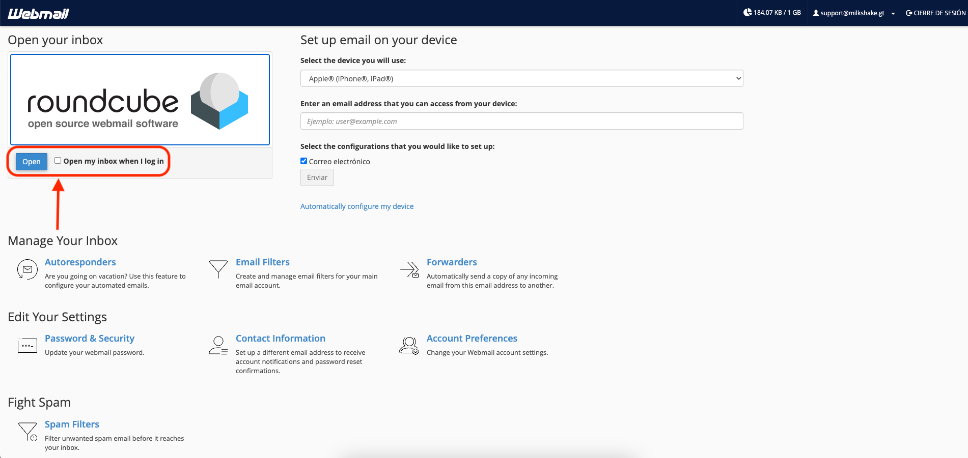Image resolution: width=968 pixels, height=458 pixels.
Task: Click the Webmail logo
Action: [x=38, y=13]
